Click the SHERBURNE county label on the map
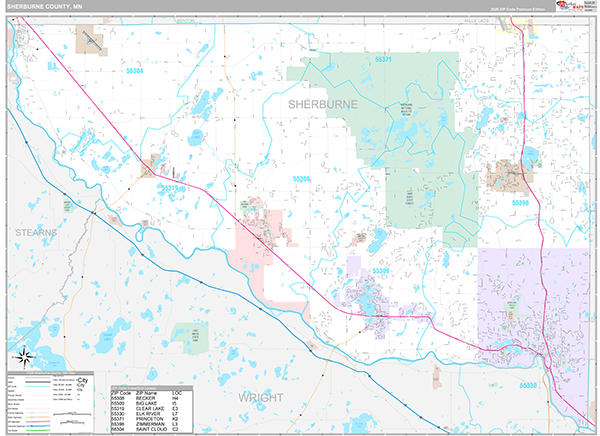The image size is (600, 436). [x=323, y=105]
